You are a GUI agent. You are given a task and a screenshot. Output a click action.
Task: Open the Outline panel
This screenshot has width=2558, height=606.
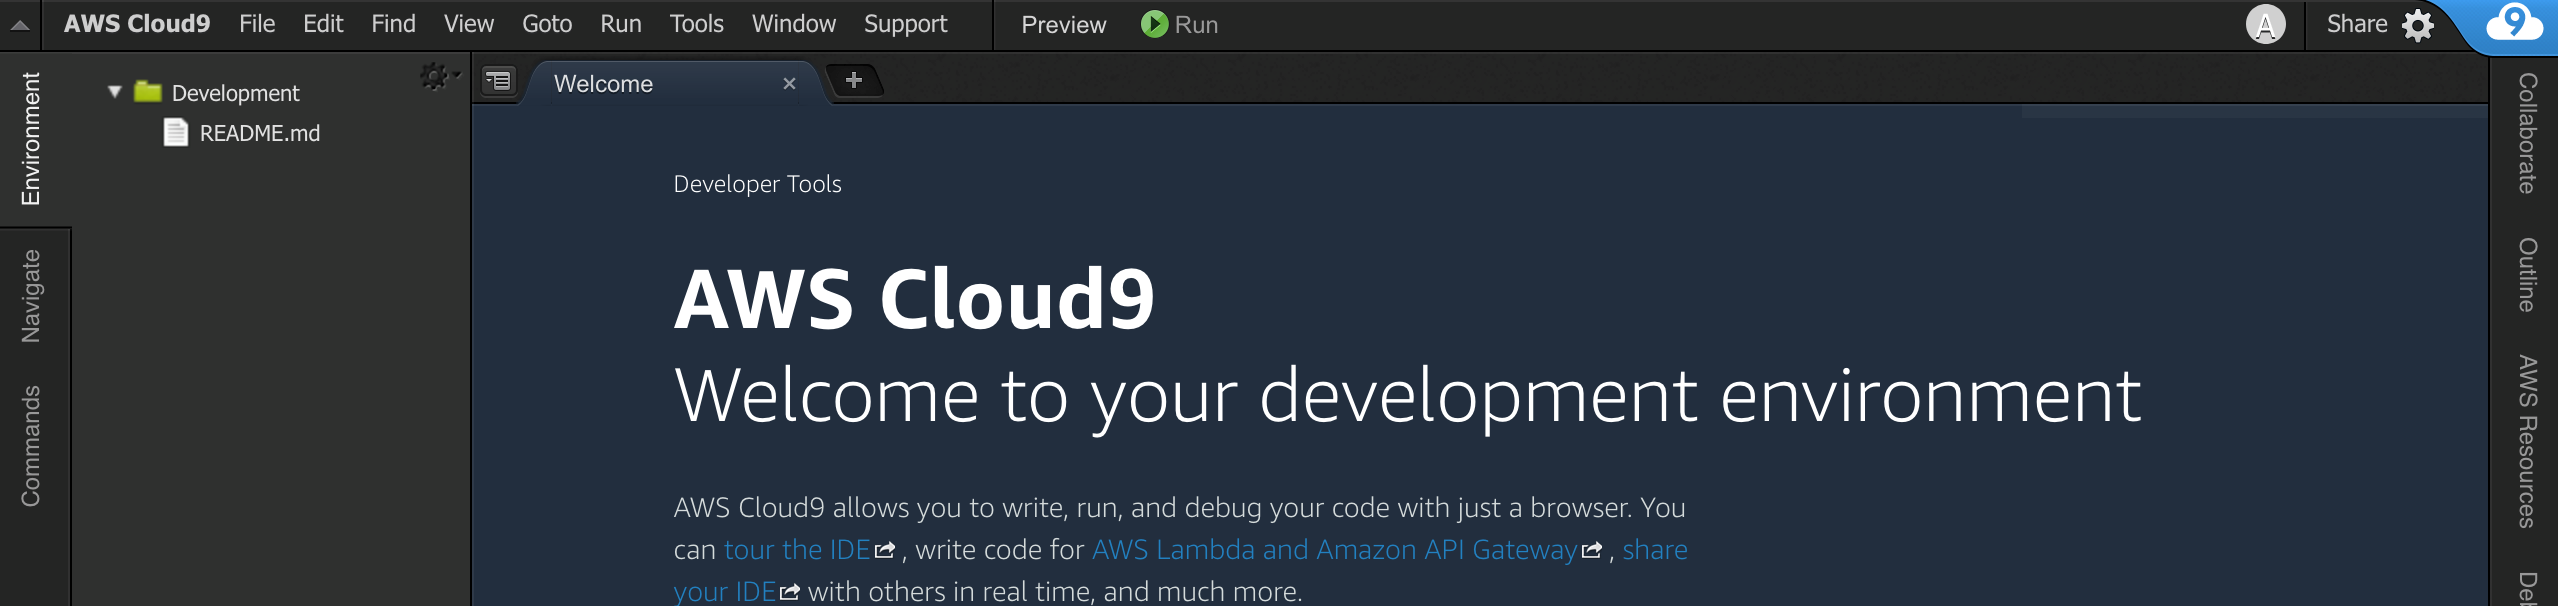[2527, 275]
